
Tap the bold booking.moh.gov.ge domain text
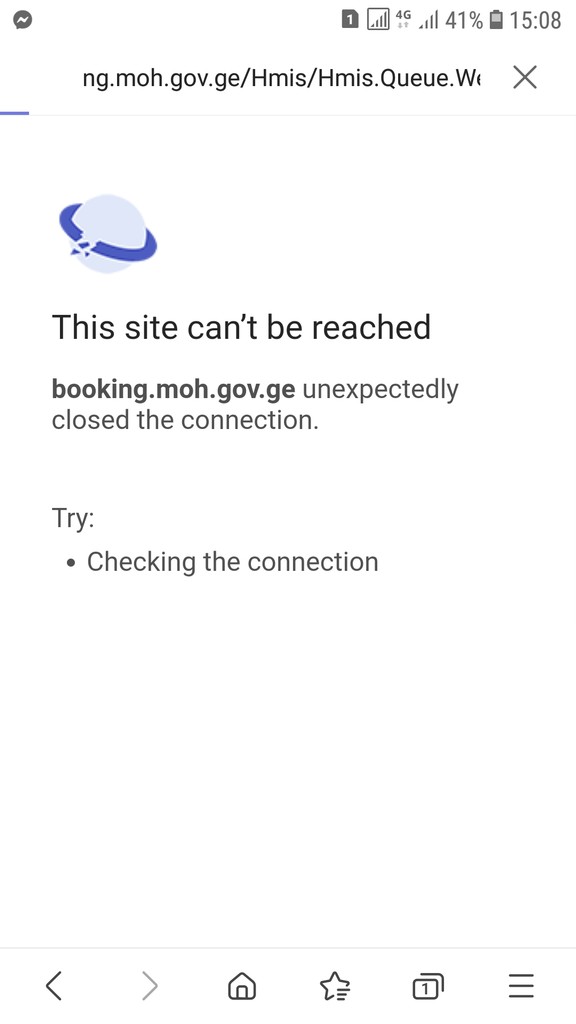[173, 390]
